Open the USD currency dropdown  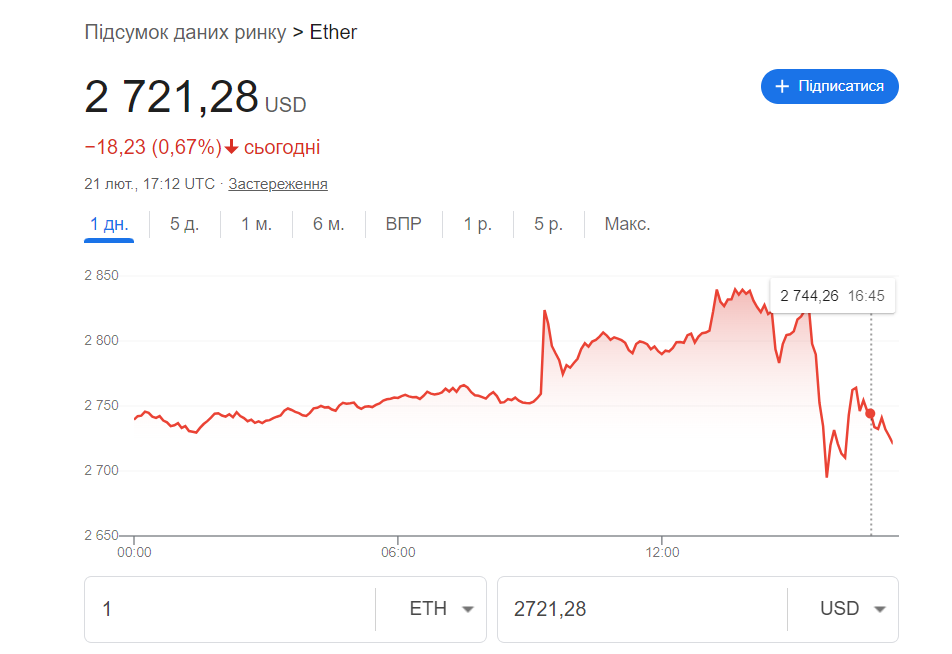coord(852,609)
